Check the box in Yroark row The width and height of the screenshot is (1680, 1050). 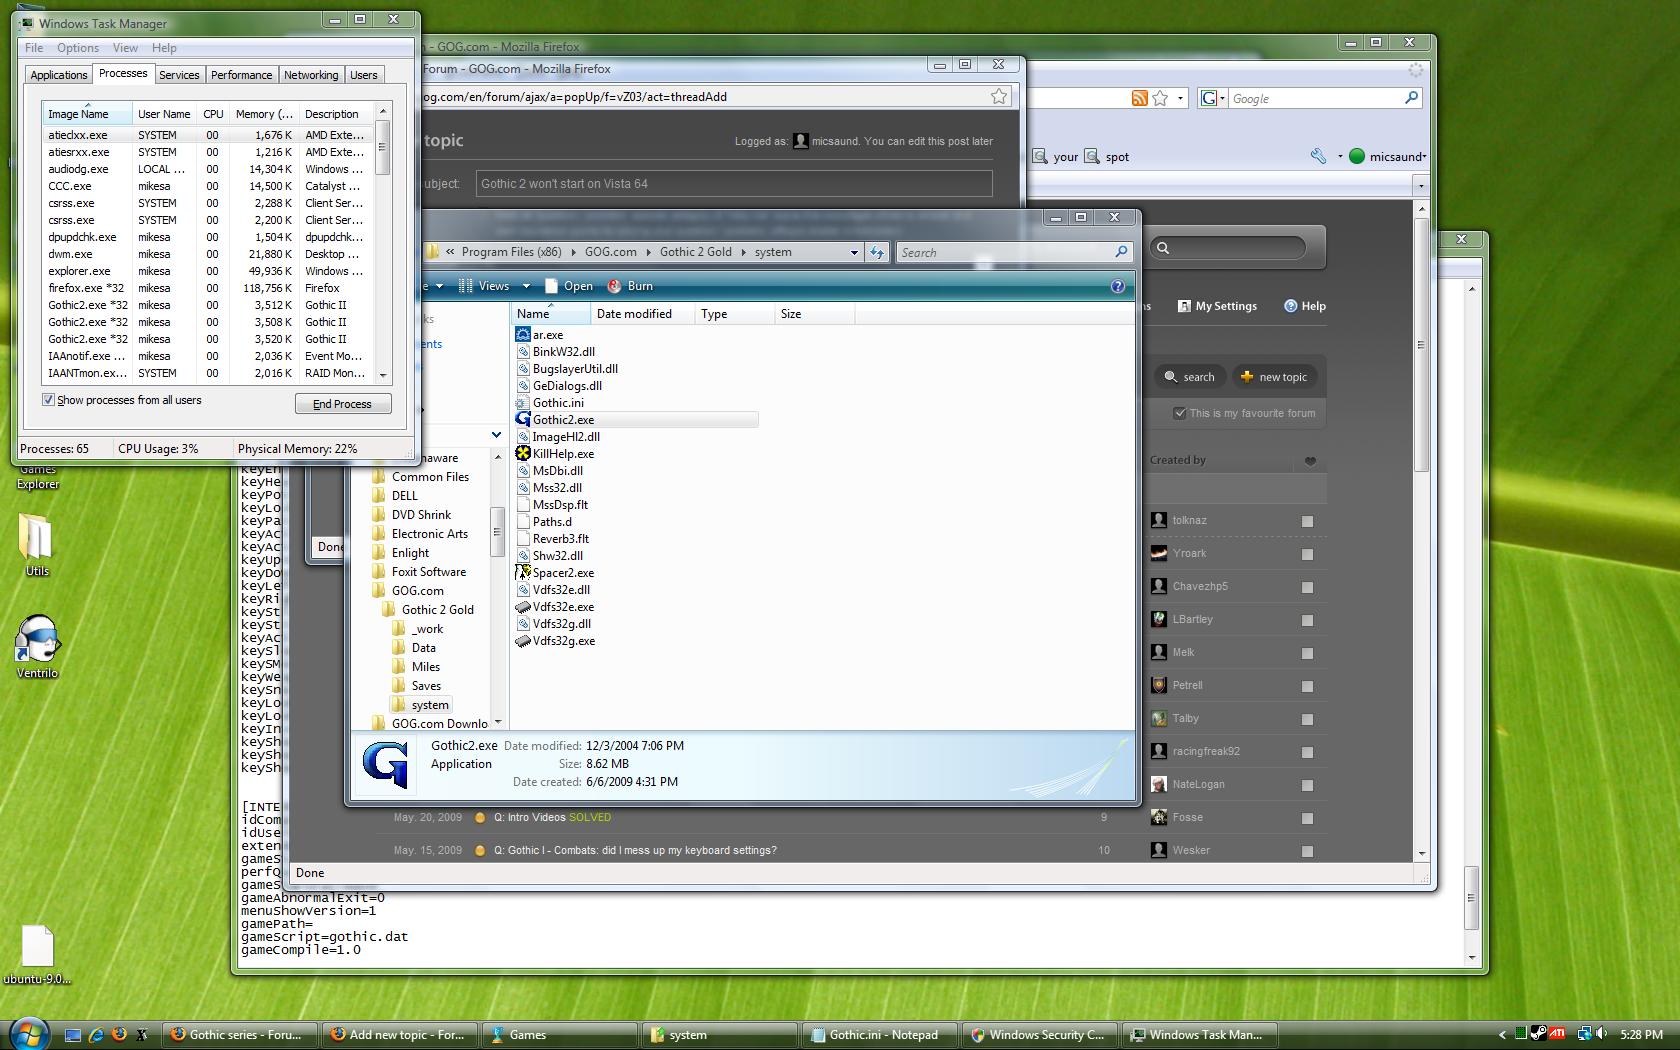(1307, 554)
